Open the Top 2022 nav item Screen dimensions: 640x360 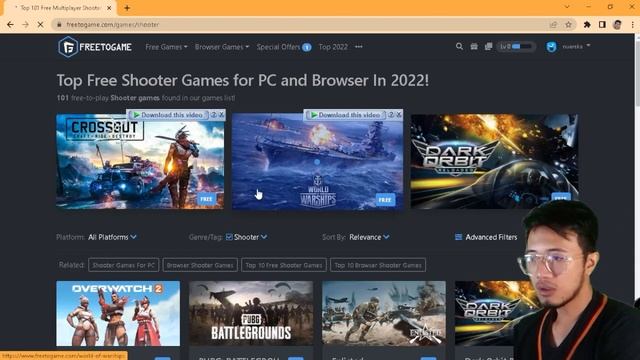coord(333,47)
